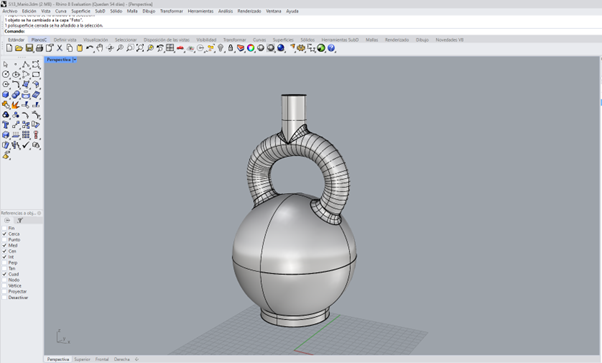Toggle the Int object snap
The width and height of the screenshot is (602, 363).
click(5, 257)
